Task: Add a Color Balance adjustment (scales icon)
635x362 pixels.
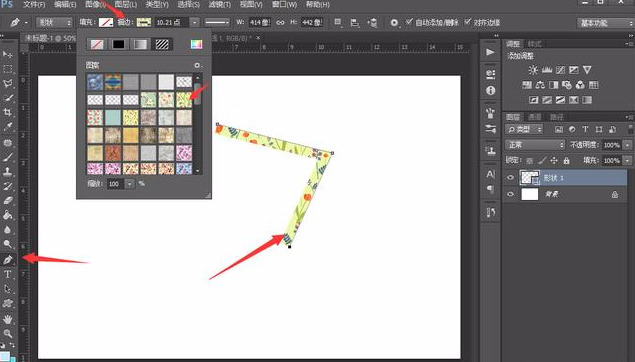Action: [x=540, y=85]
